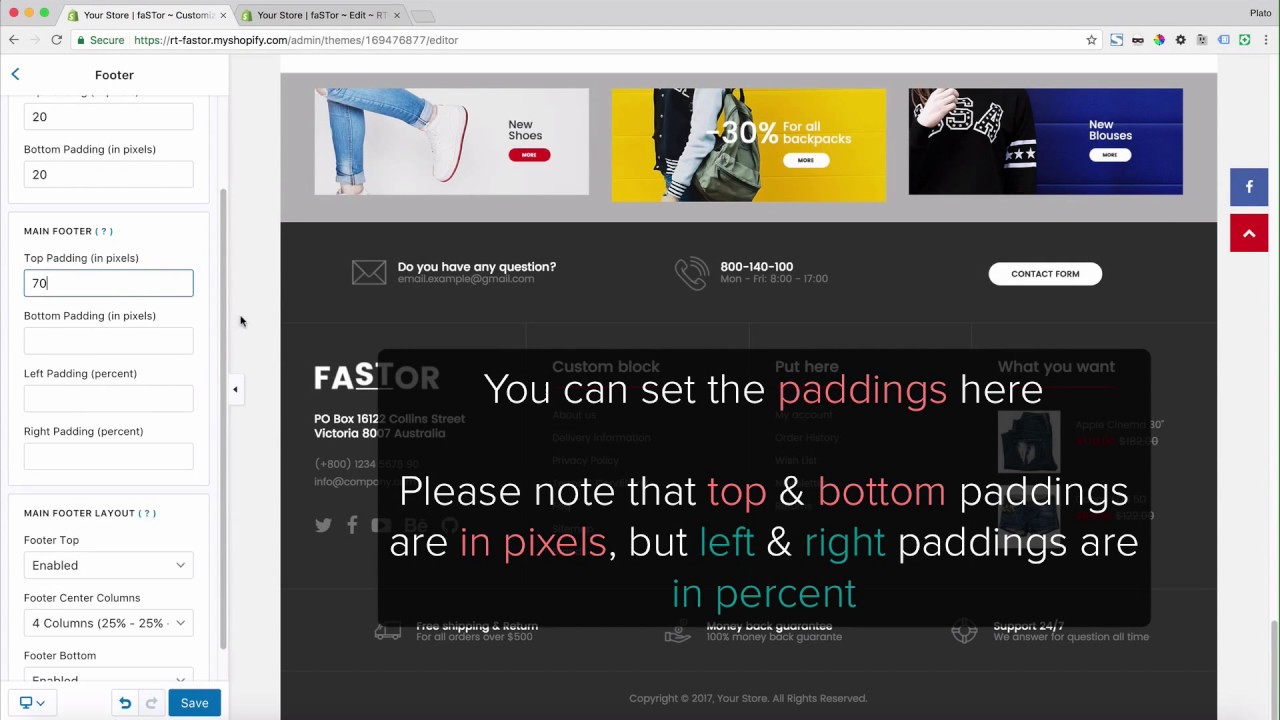The height and width of the screenshot is (720, 1280).
Task: Click the More button on New Shoes banner
Action: 529,154
